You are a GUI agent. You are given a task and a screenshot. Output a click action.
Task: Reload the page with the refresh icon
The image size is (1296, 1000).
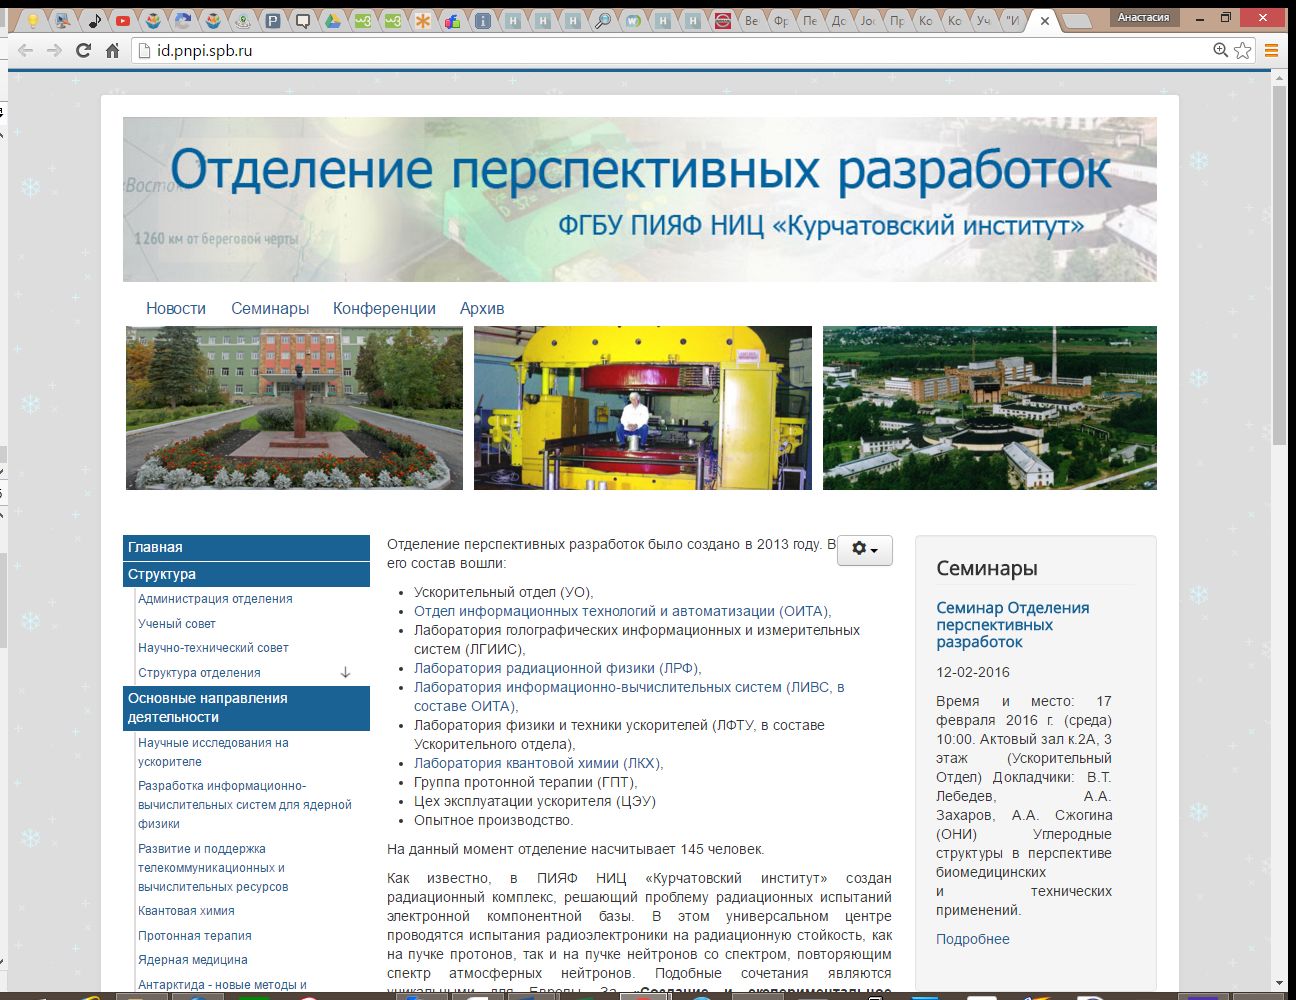(84, 50)
